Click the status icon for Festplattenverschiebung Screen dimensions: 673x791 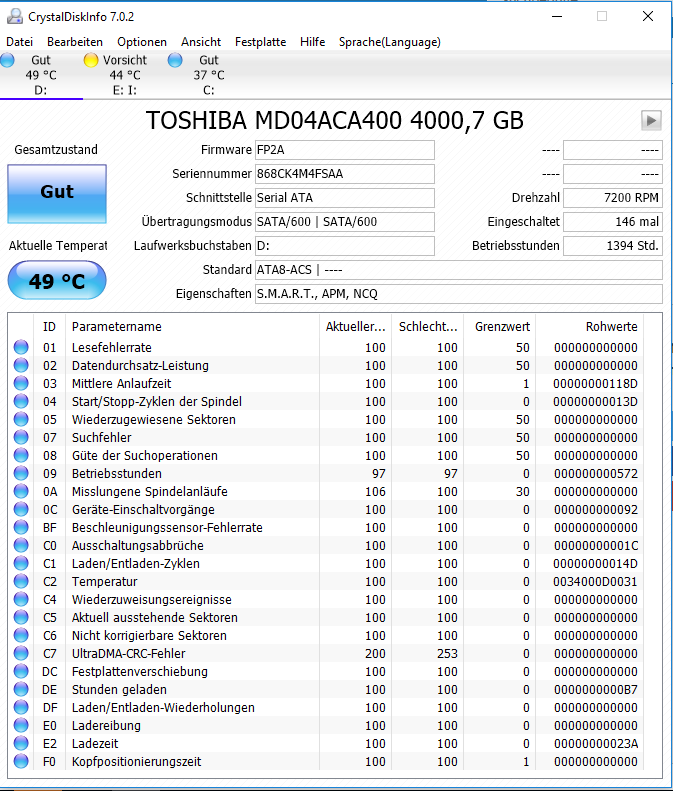(21, 671)
